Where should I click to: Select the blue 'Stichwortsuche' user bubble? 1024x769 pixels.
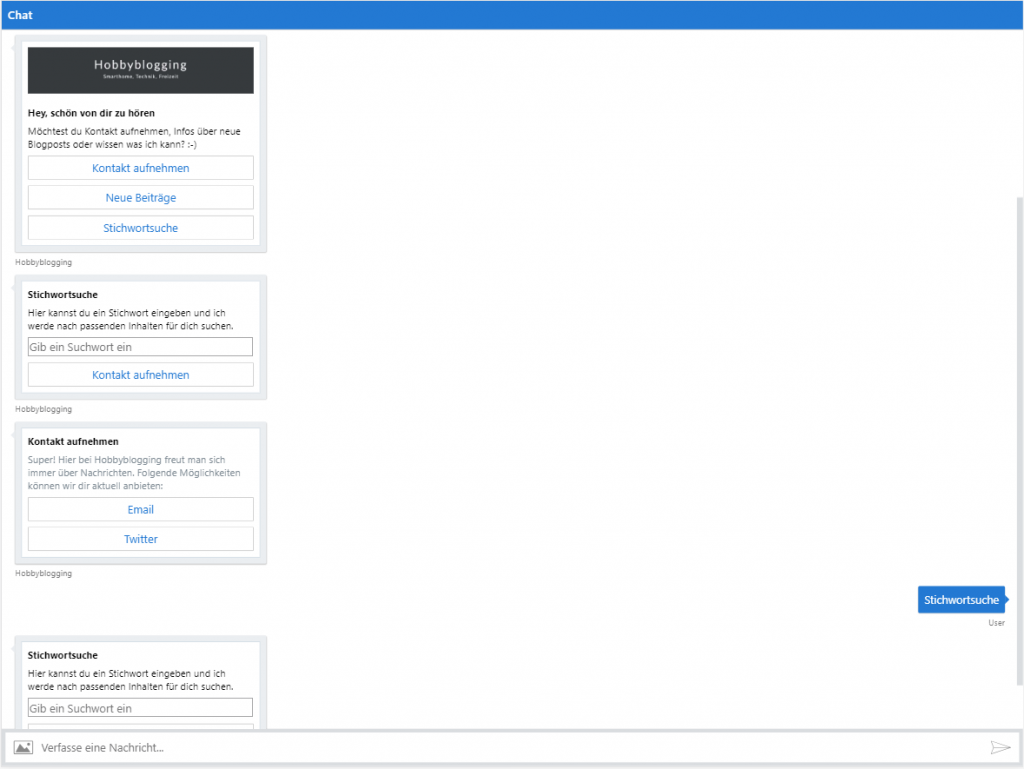960,599
